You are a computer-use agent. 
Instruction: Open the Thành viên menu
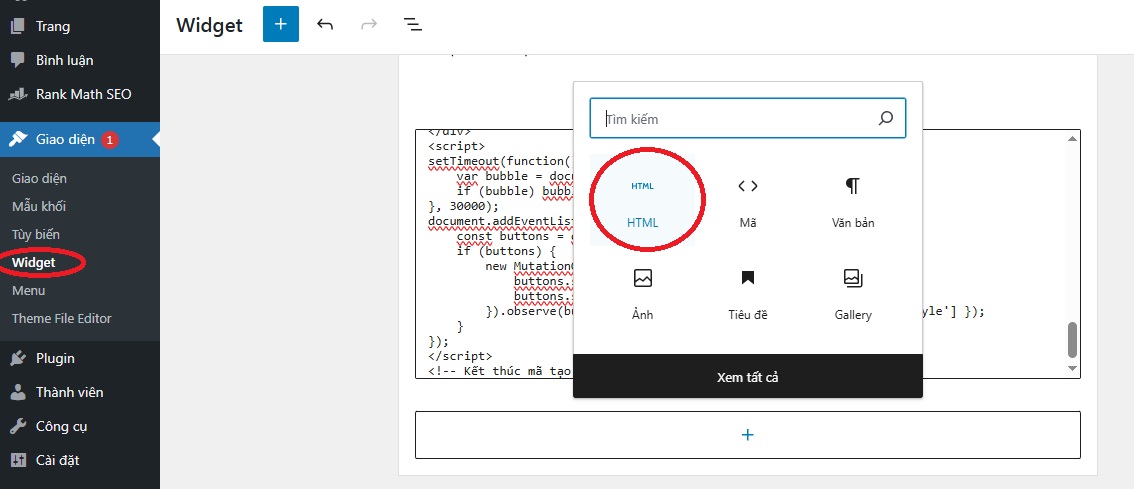pos(80,392)
